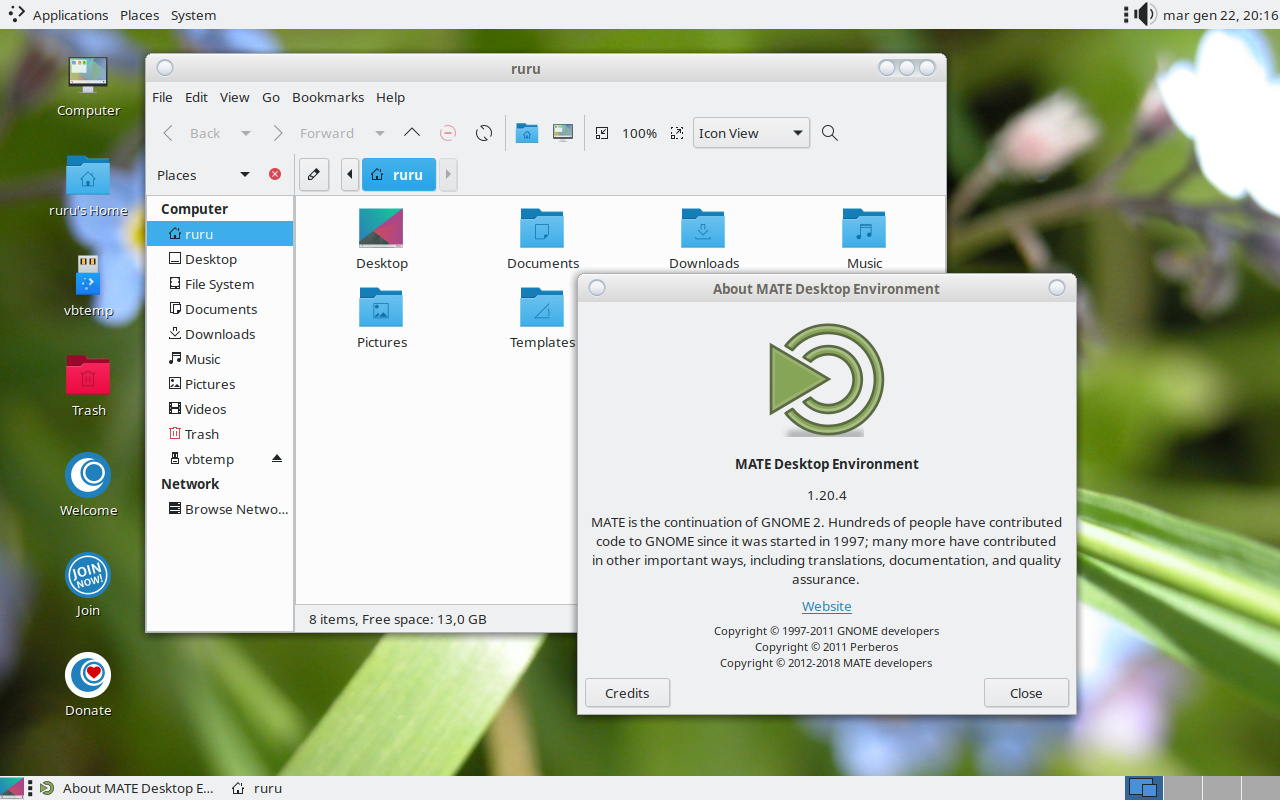Open the System menu in top panel

(x=193, y=15)
